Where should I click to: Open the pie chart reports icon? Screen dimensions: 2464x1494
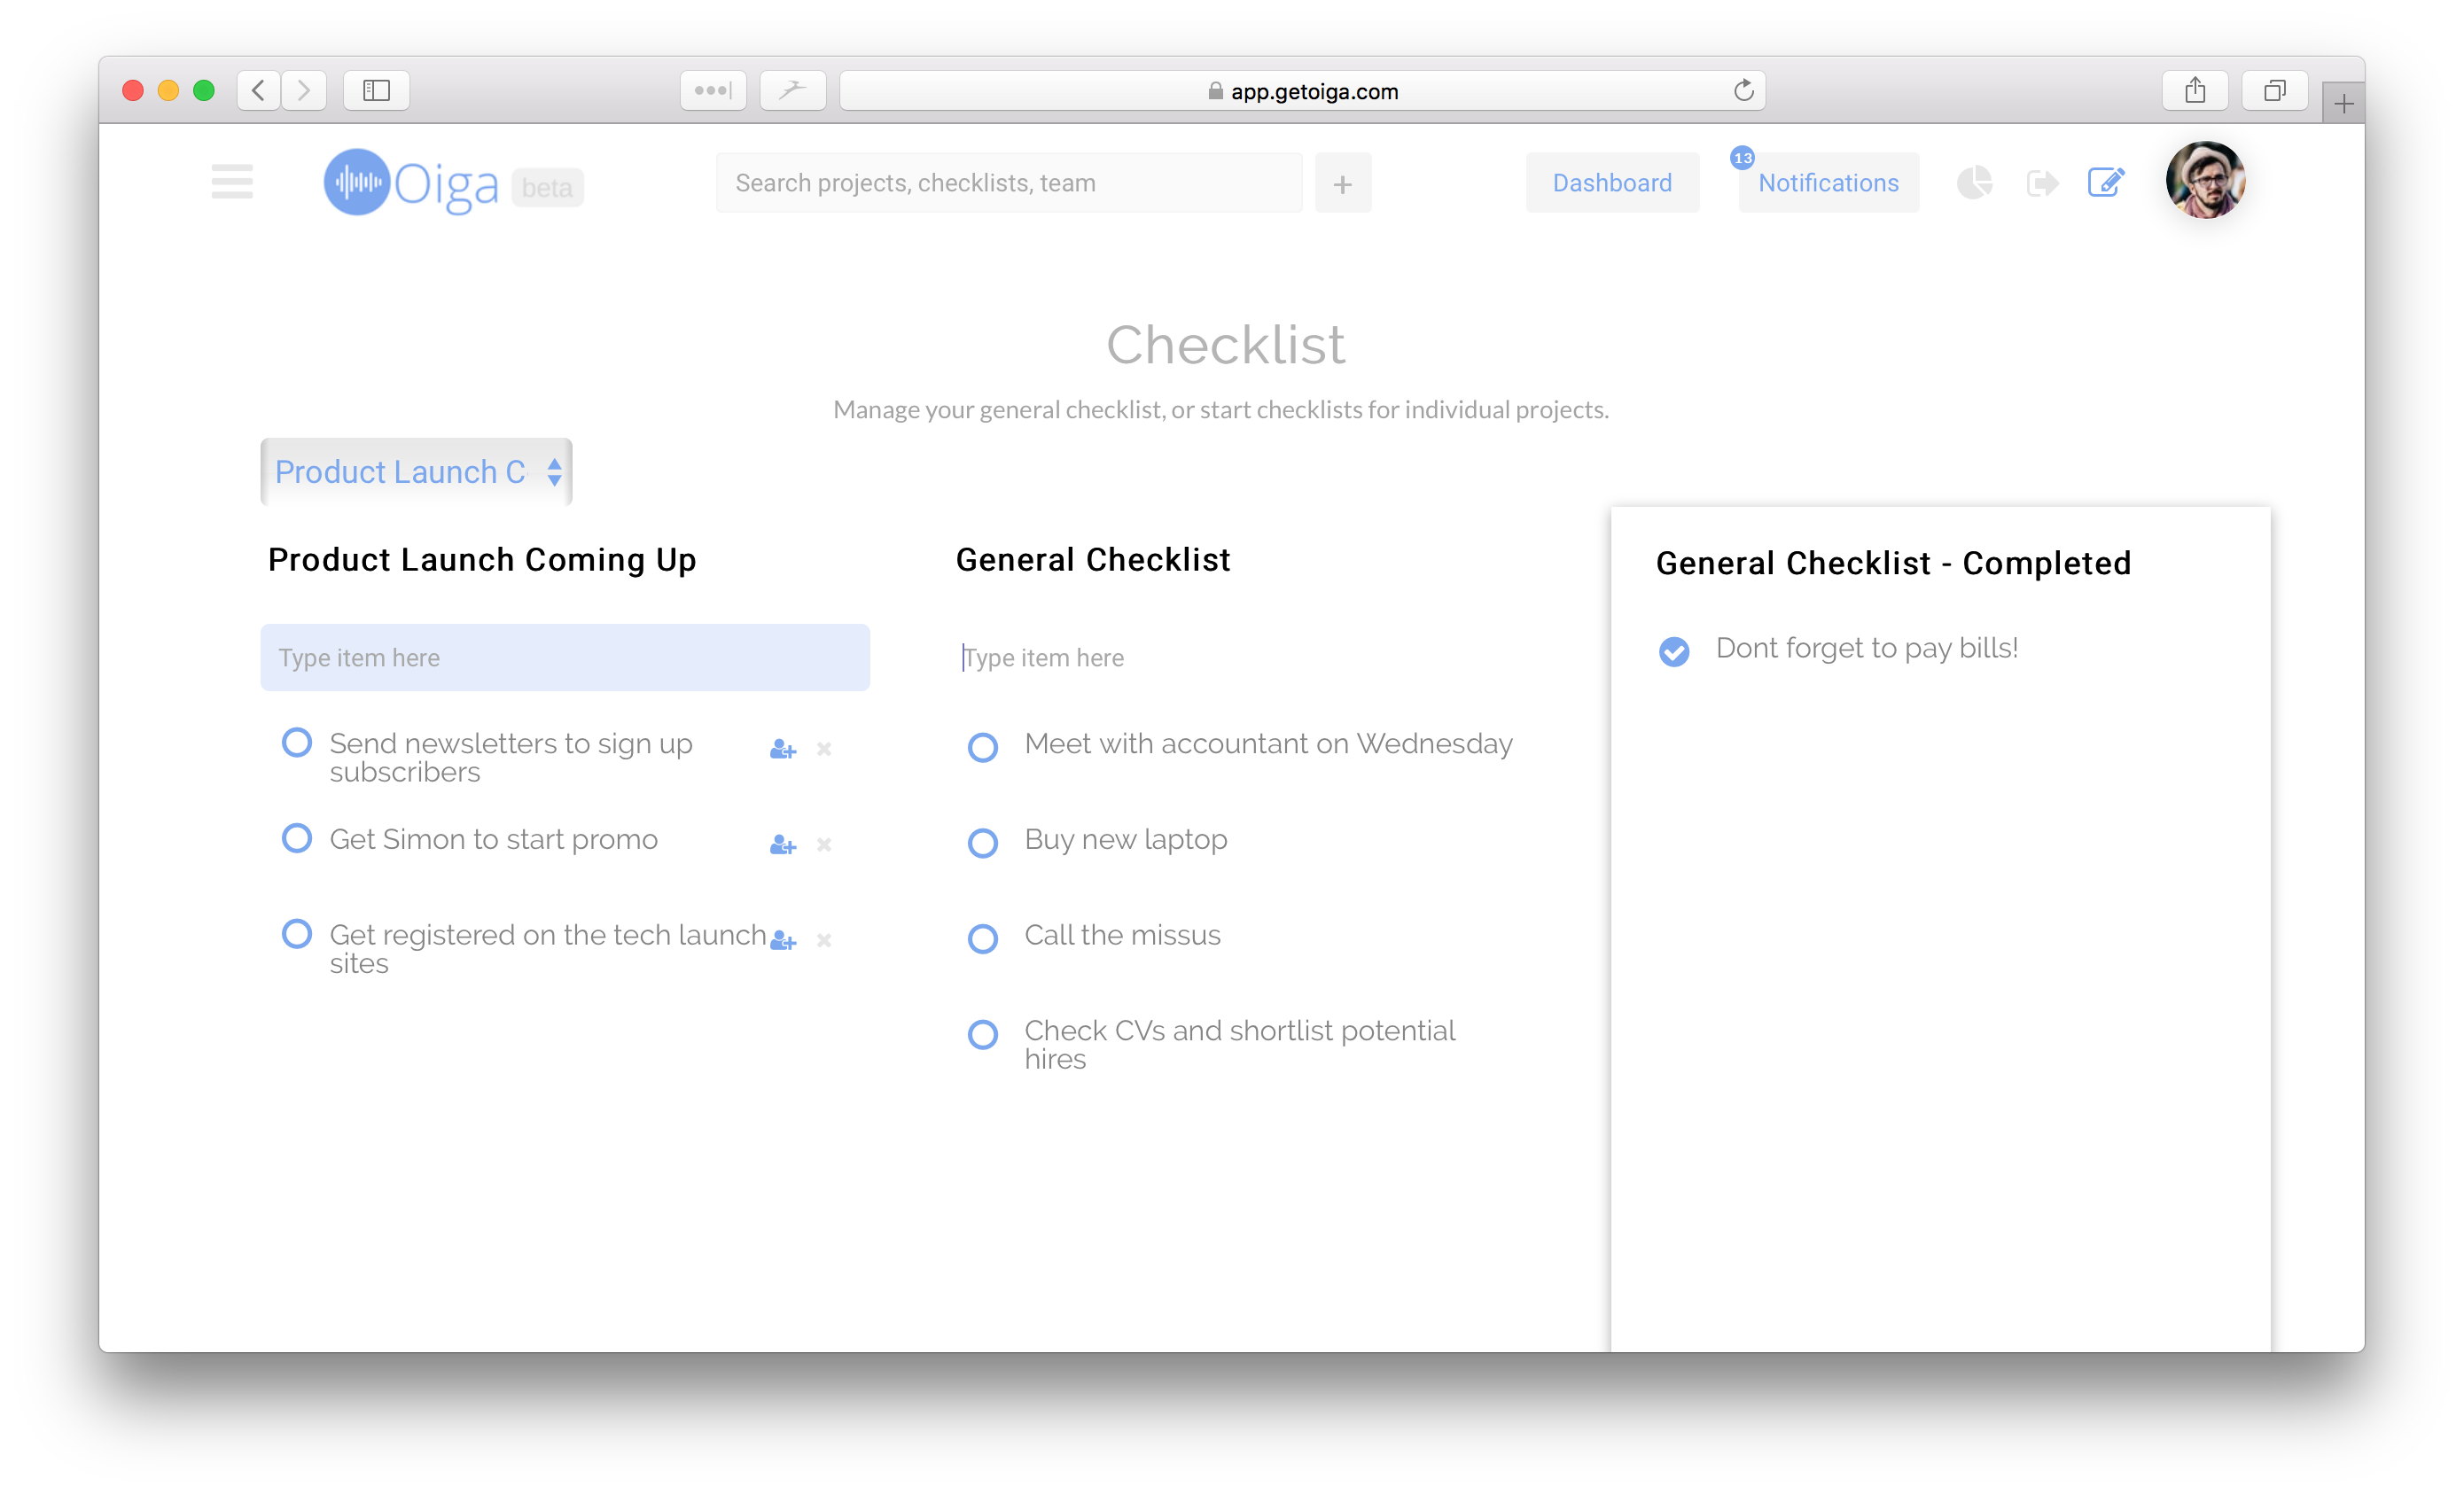tap(1974, 182)
